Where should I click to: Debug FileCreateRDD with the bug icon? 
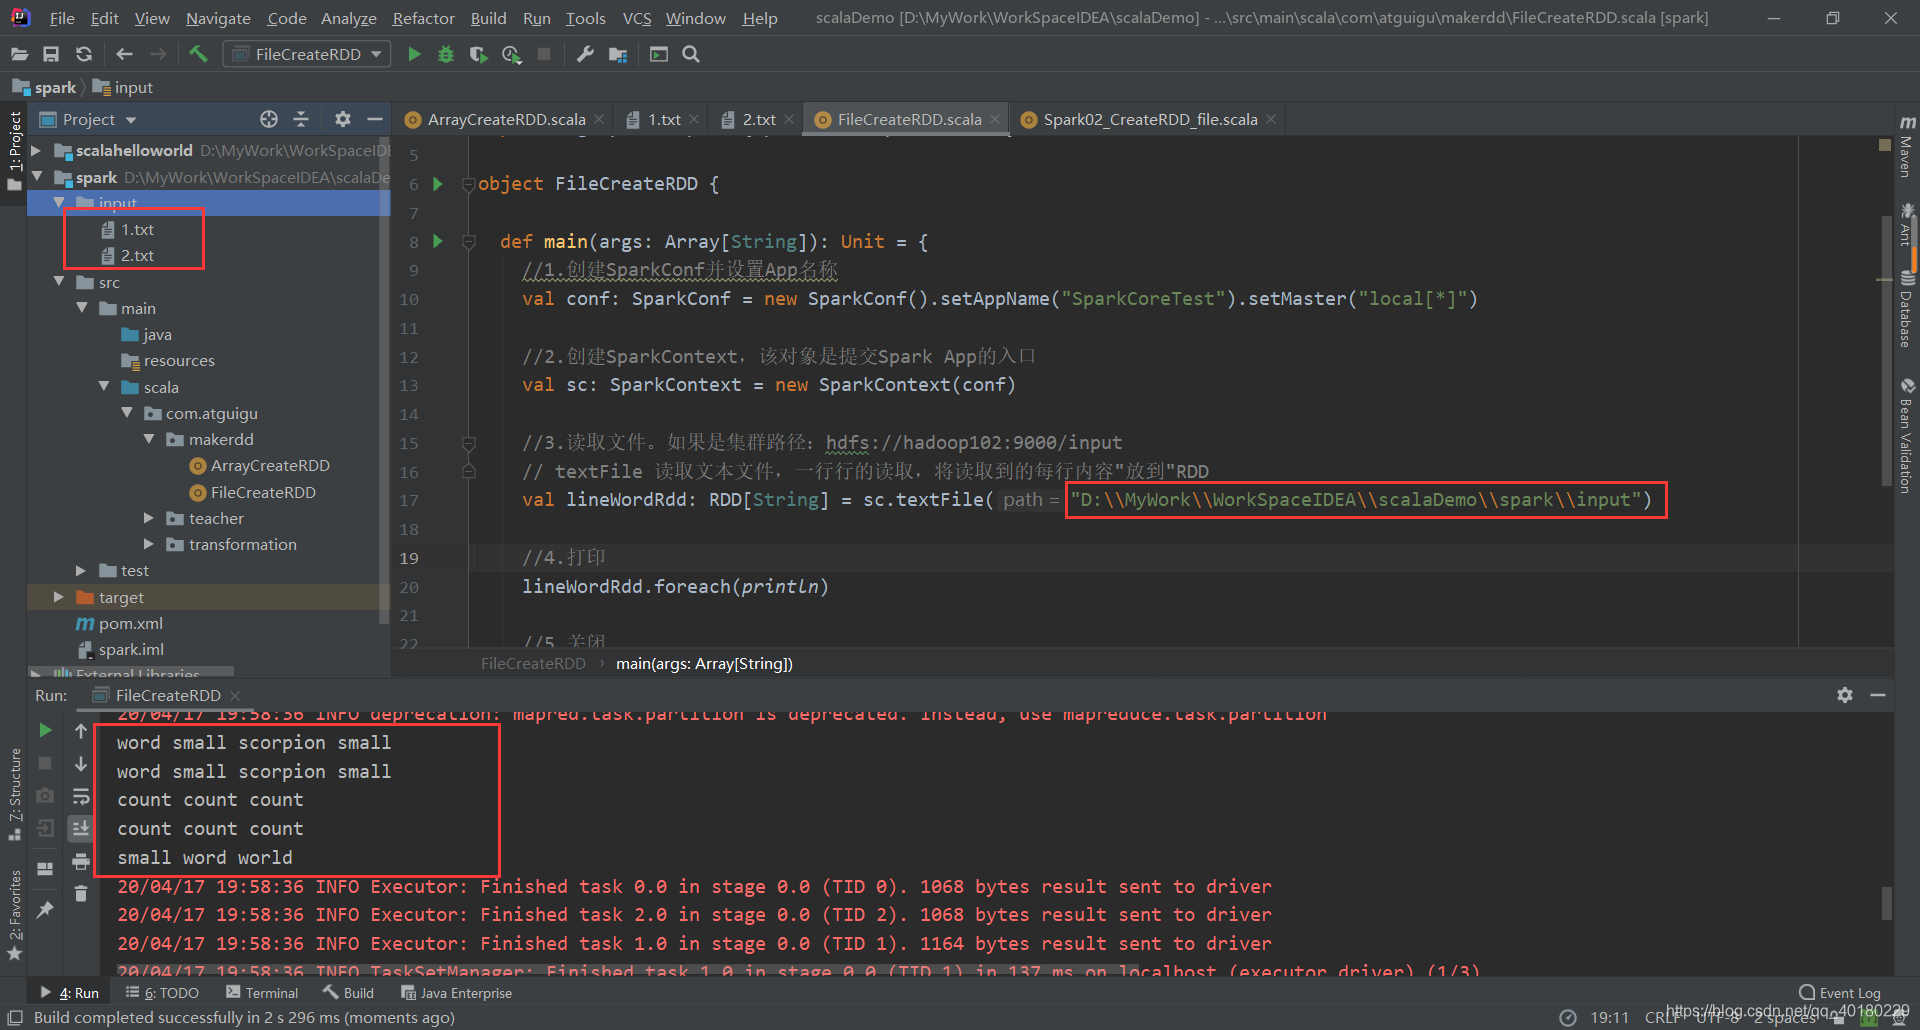pyautogui.click(x=446, y=54)
